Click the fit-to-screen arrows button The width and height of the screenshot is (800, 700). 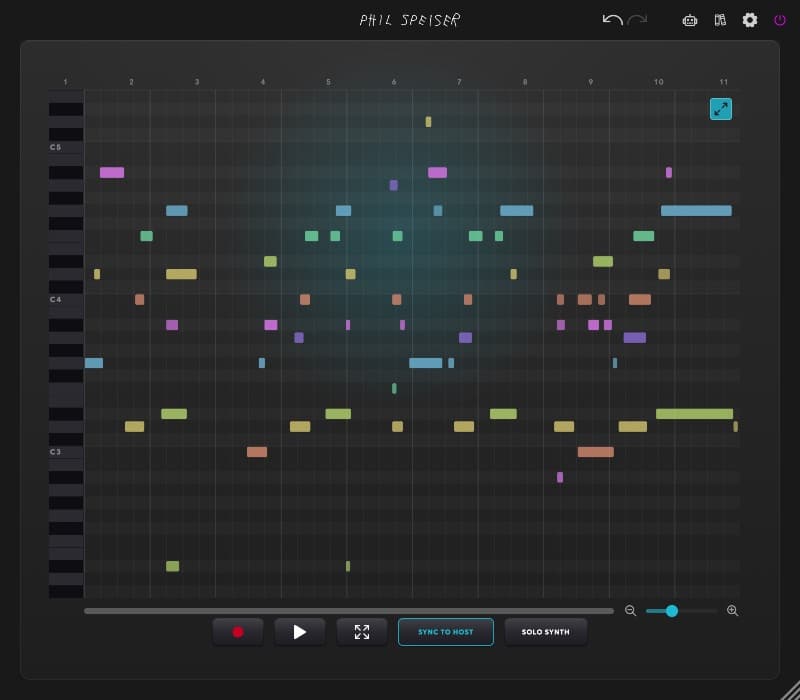(362, 632)
